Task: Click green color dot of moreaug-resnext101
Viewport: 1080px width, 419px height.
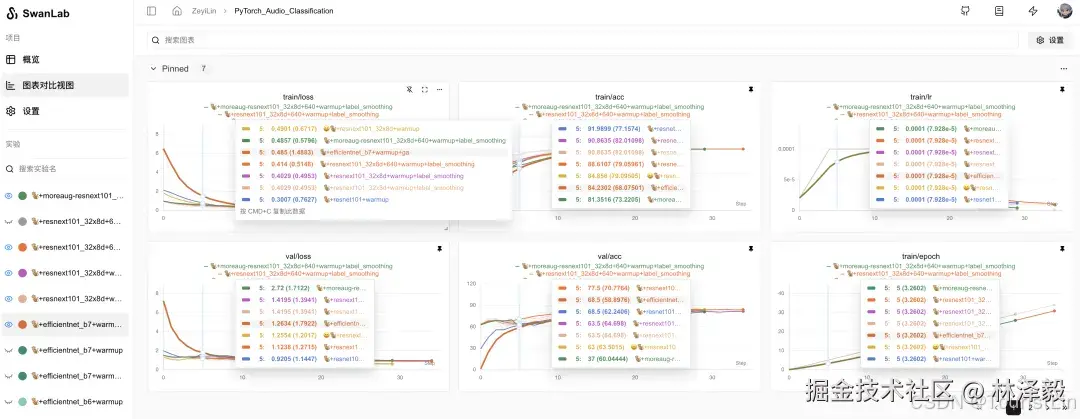Action: 22,196
